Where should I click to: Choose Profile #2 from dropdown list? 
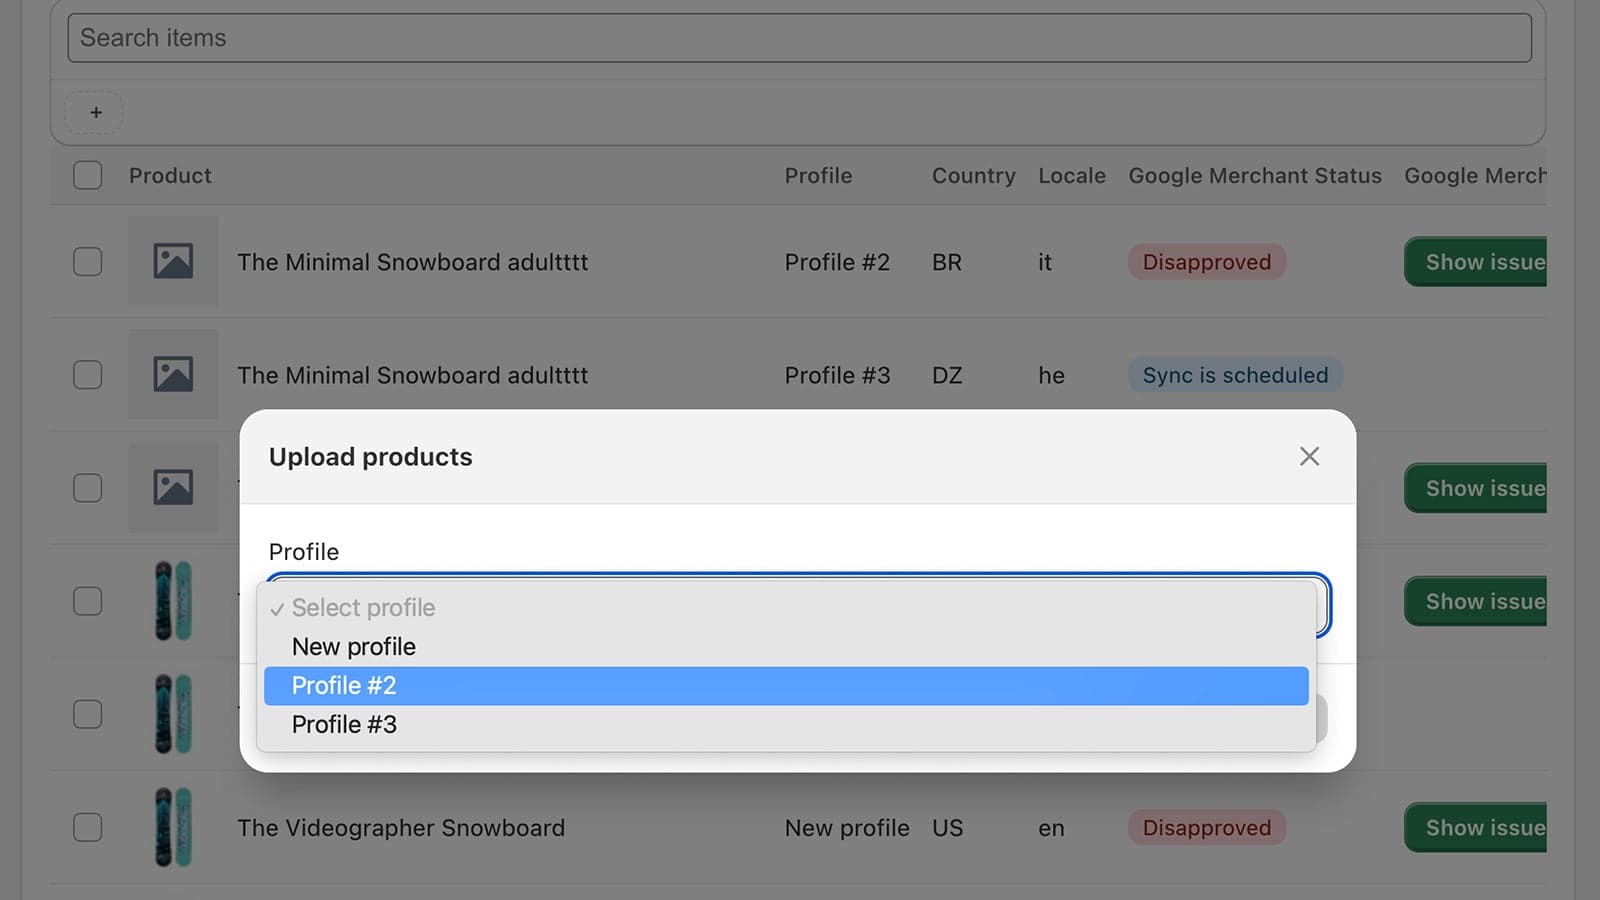tap(785, 686)
